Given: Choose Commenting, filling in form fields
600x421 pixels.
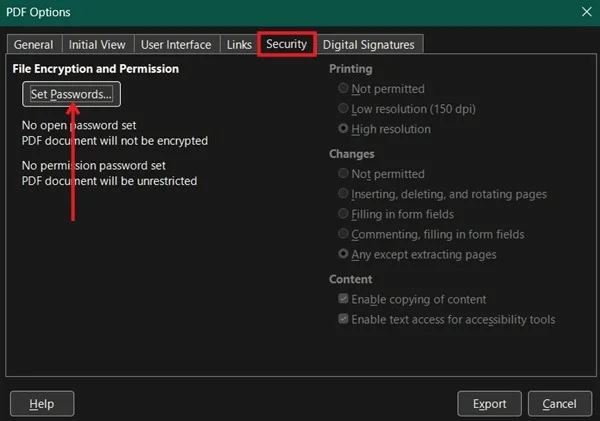Looking at the screenshot, I should click(x=344, y=234).
